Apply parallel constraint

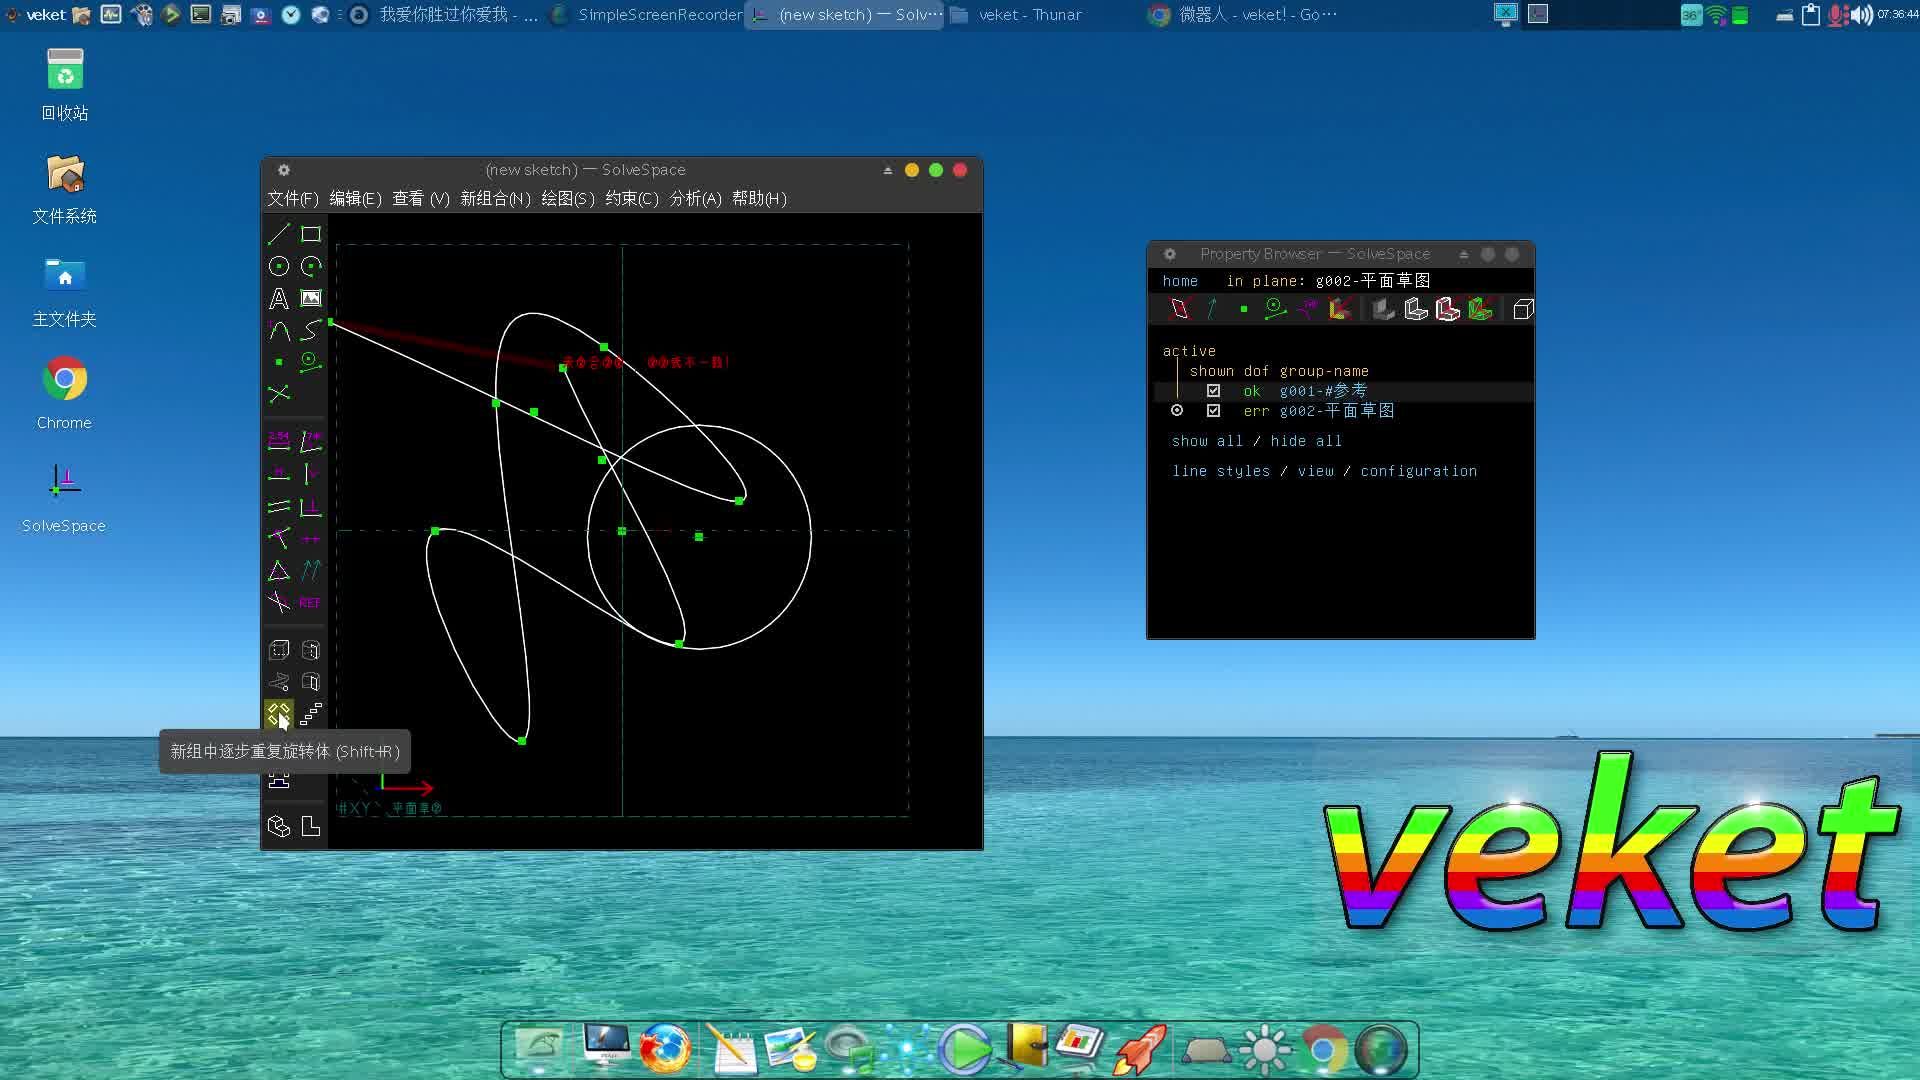[279, 506]
